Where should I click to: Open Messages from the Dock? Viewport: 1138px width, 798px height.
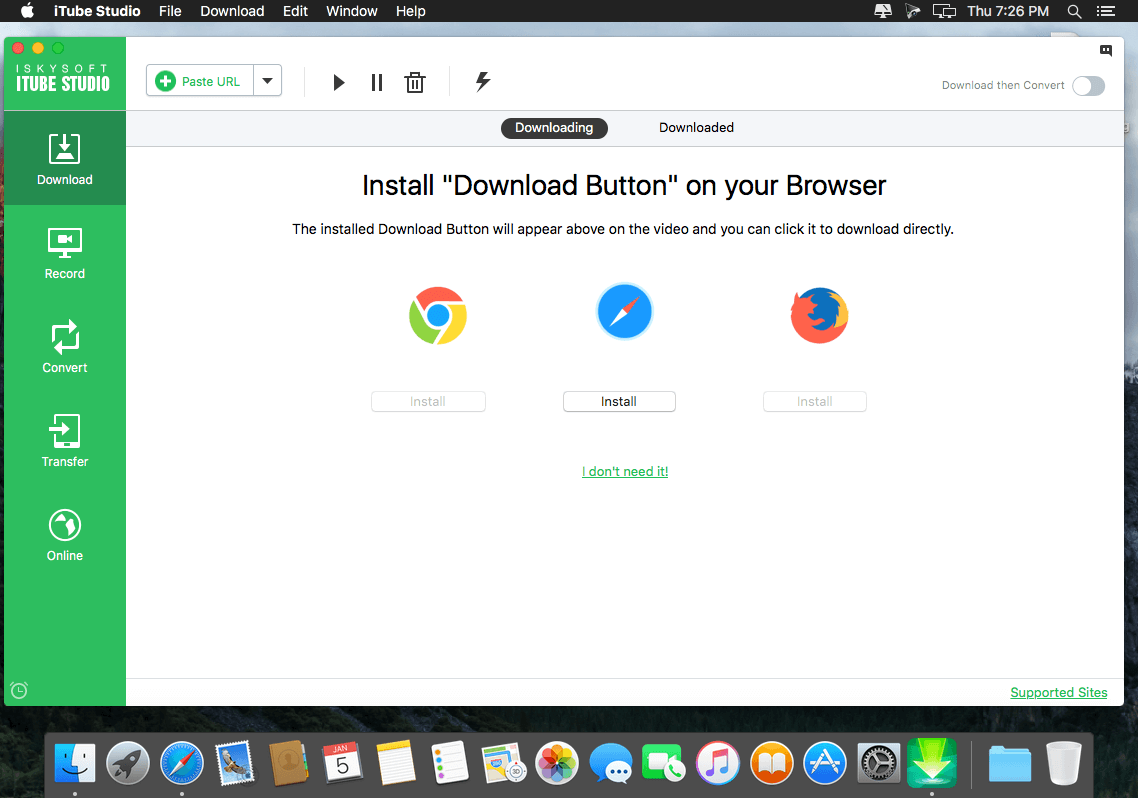coord(610,763)
